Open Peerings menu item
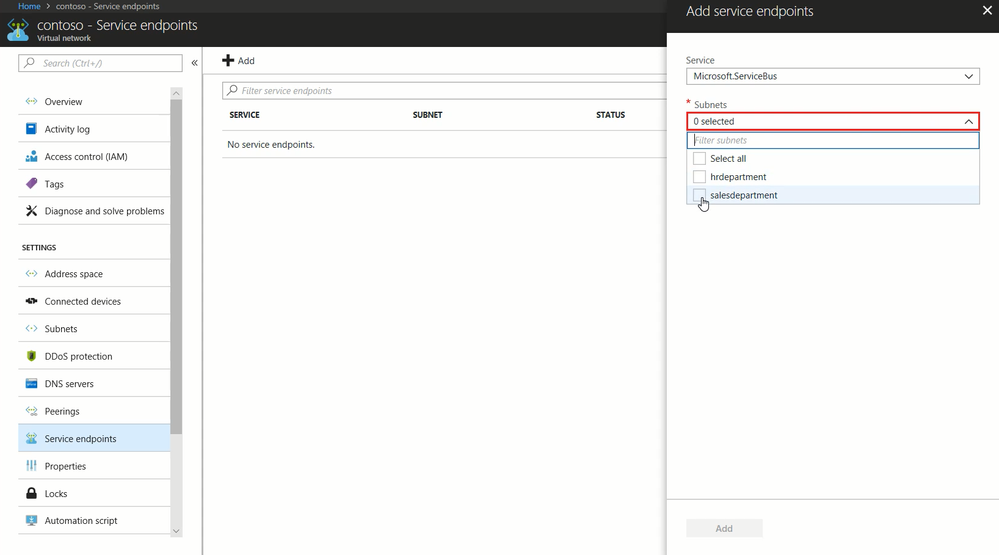Screen dimensions: 999x555 (x=94, y=410)
